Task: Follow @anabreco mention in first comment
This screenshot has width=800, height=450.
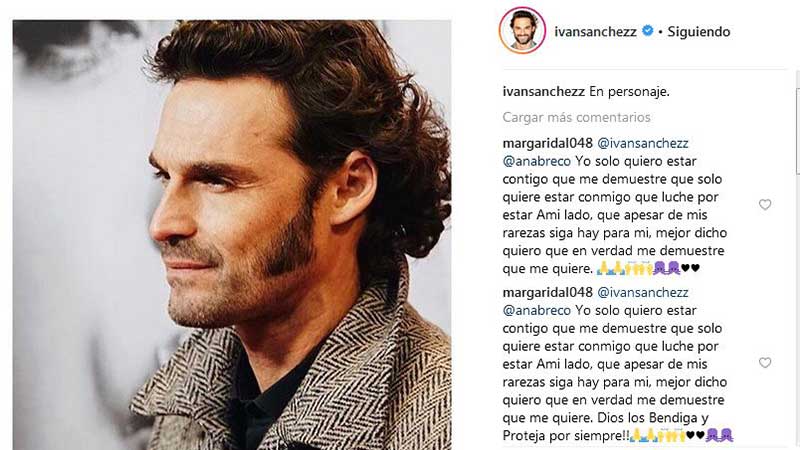Action: pyautogui.click(x=537, y=161)
